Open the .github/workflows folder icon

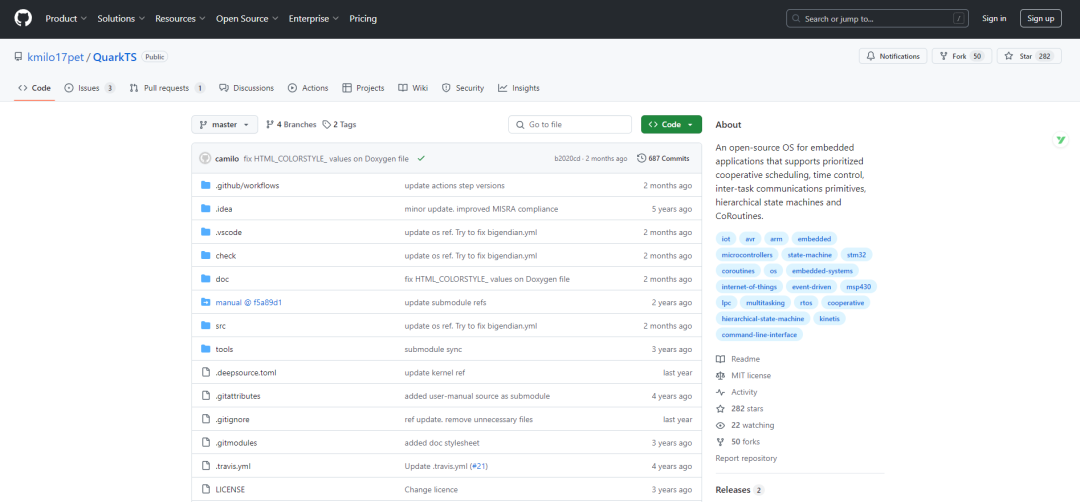coord(205,185)
